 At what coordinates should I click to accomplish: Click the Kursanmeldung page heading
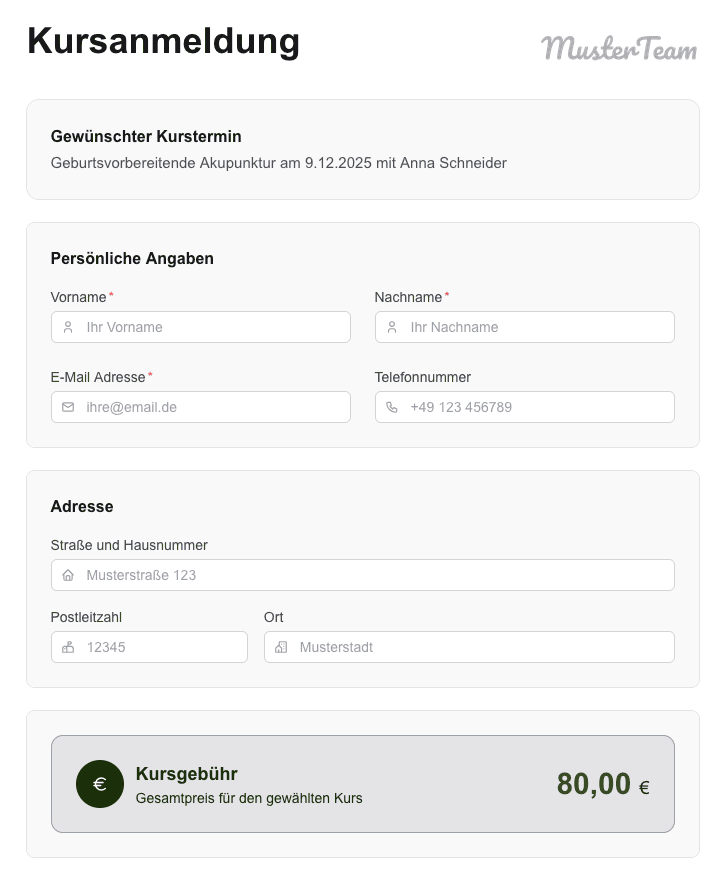[163, 42]
